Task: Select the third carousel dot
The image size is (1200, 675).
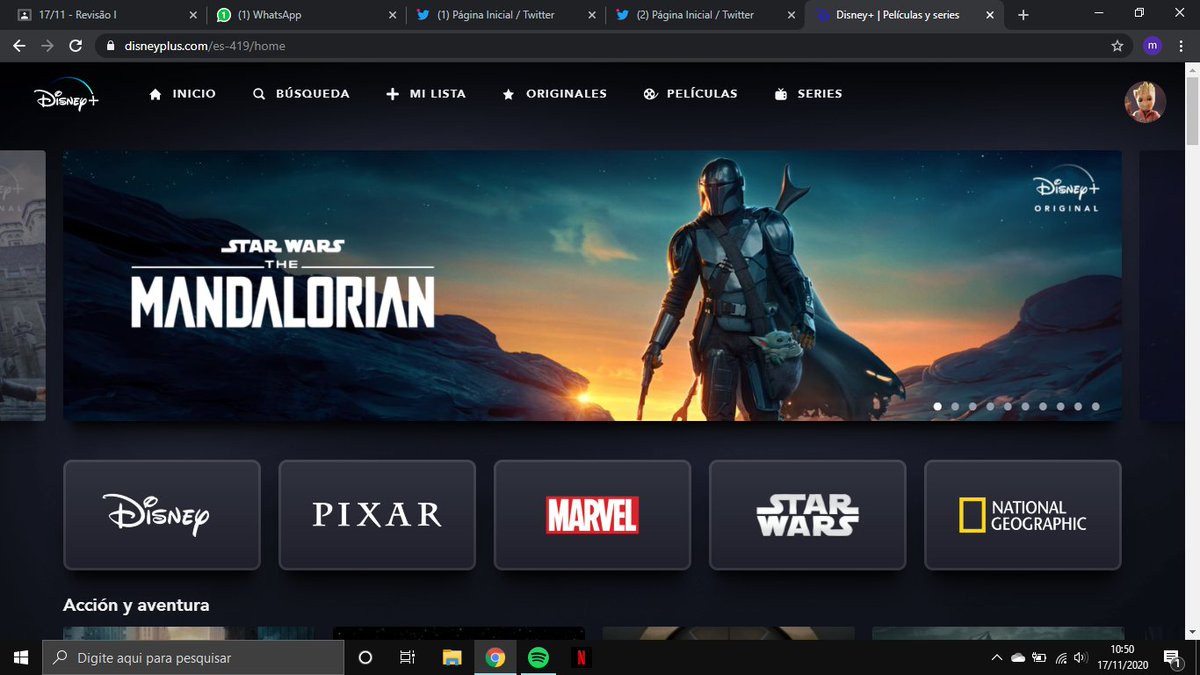Action: click(x=972, y=407)
